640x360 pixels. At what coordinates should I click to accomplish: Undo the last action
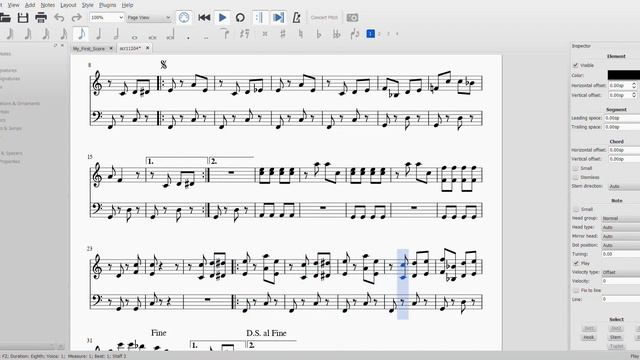coord(59,18)
